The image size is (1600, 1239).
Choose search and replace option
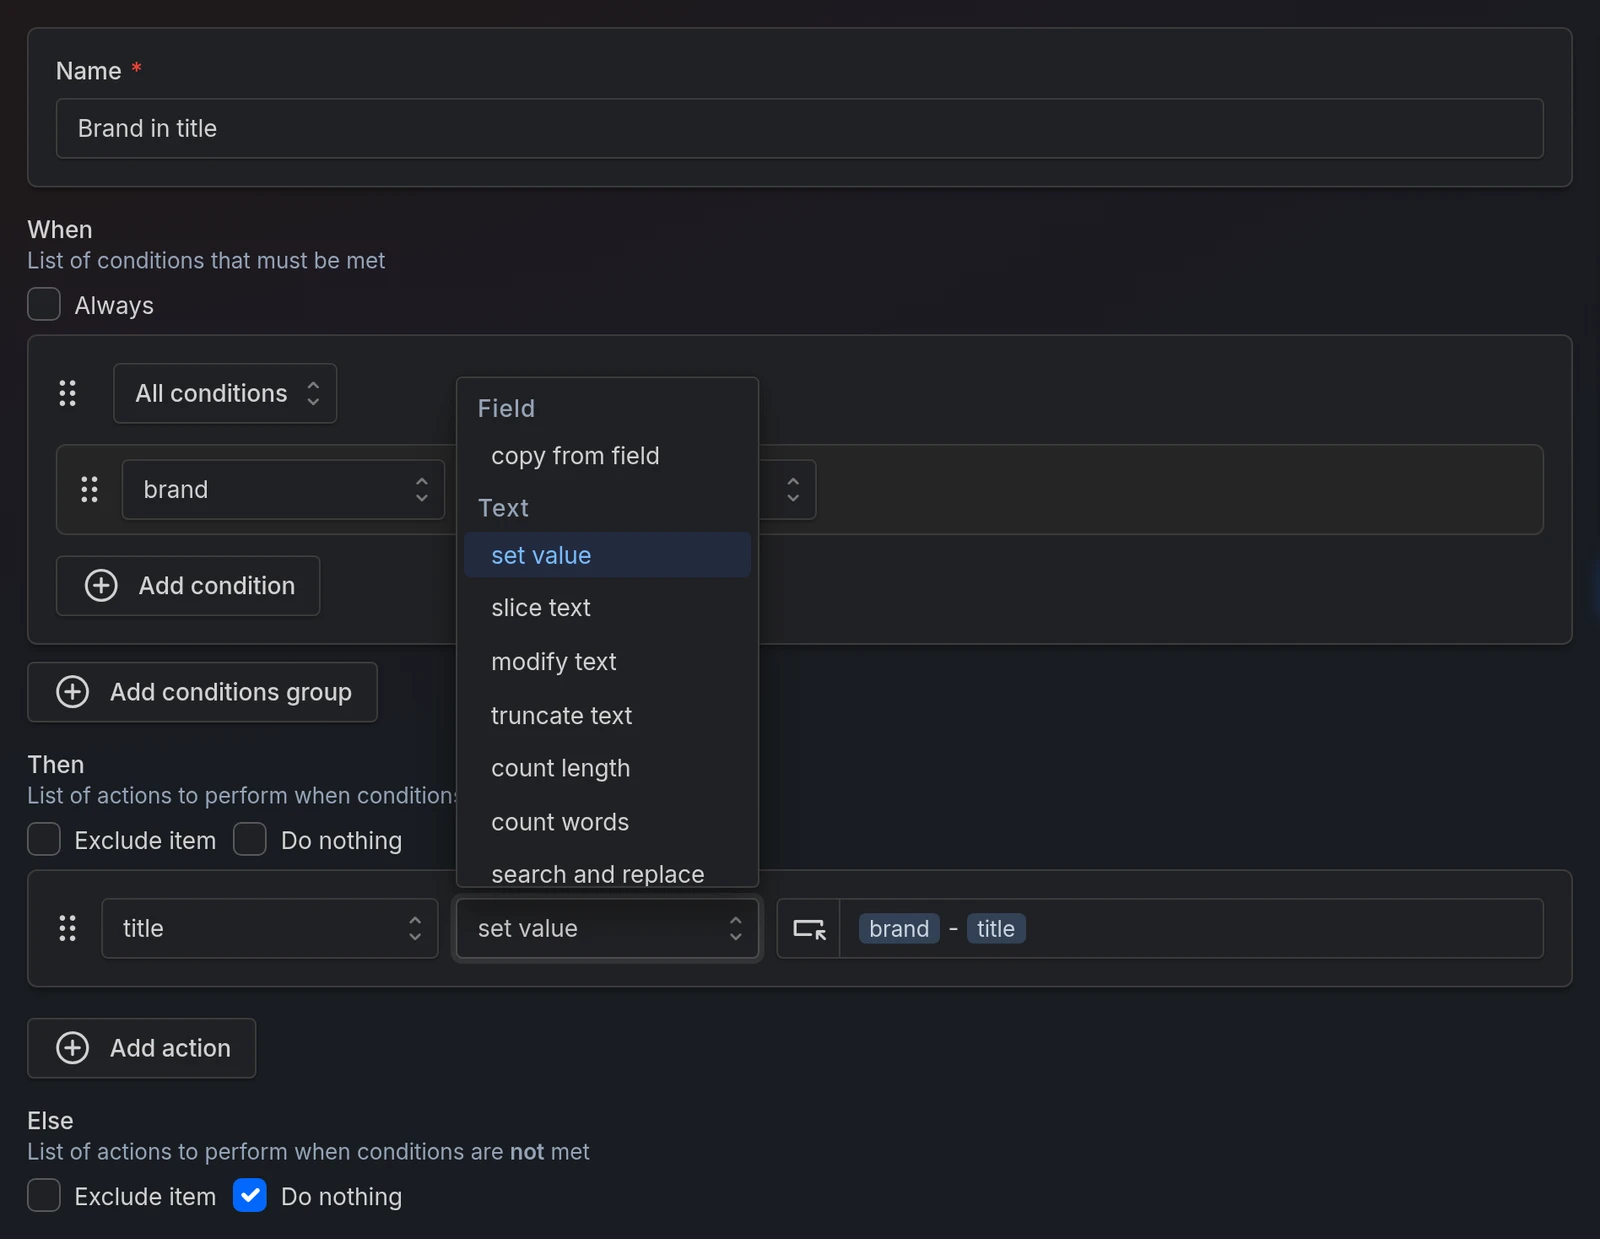pos(607,873)
